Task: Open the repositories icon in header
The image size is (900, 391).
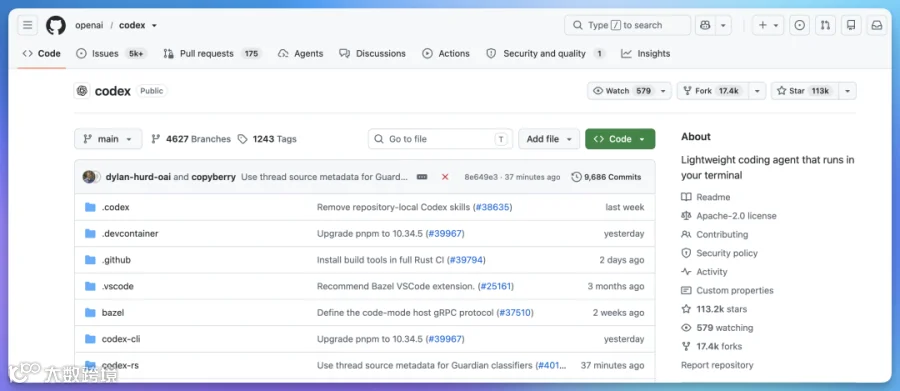Action: coord(851,25)
